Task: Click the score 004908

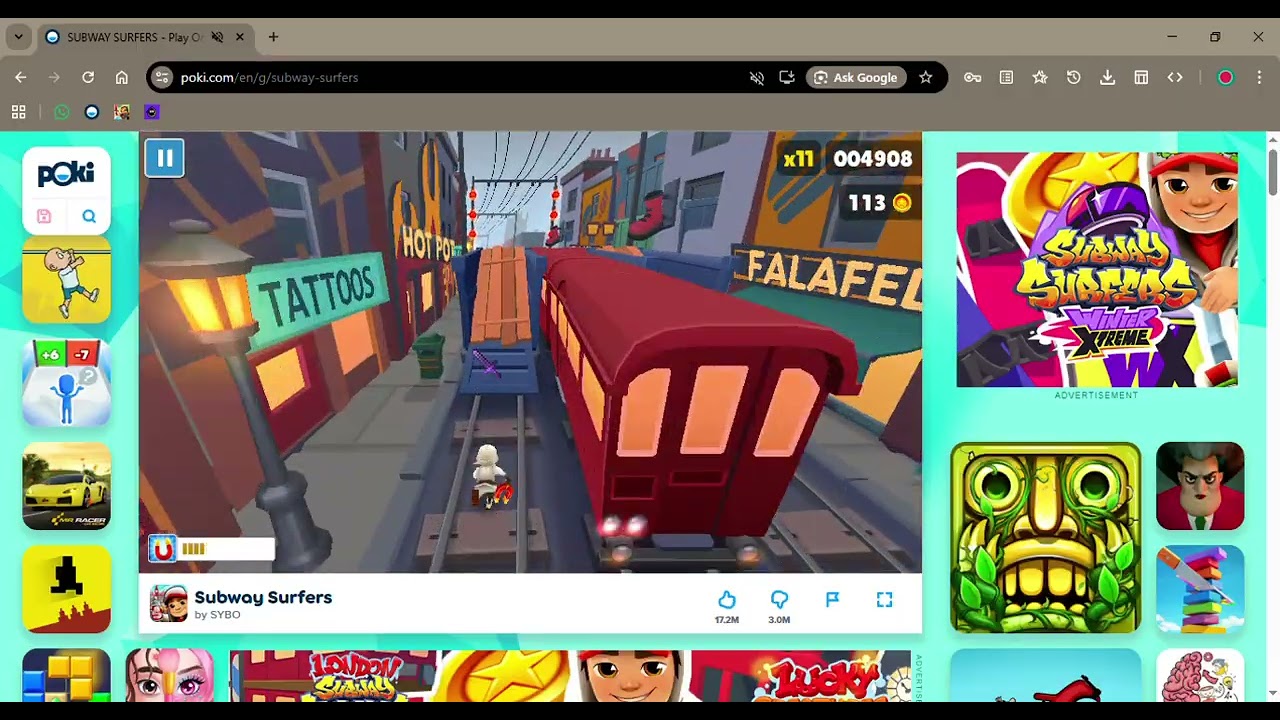Action: click(873, 159)
